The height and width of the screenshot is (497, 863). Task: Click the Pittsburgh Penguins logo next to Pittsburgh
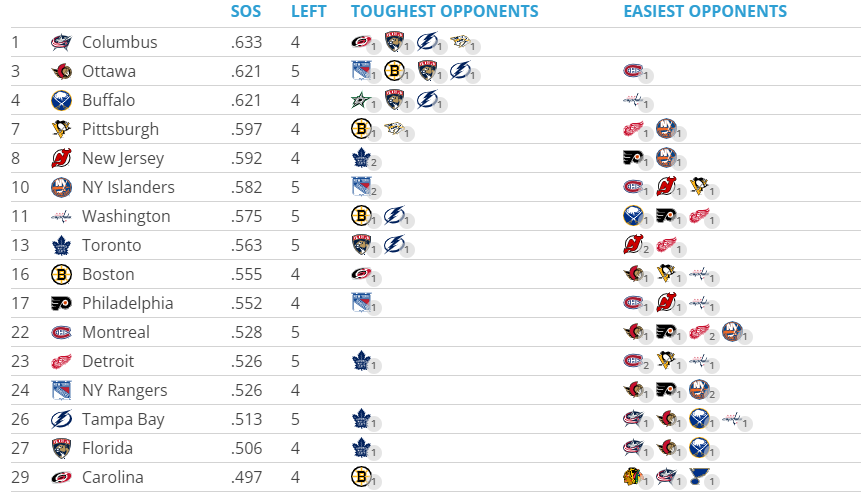tap(61, 129)
